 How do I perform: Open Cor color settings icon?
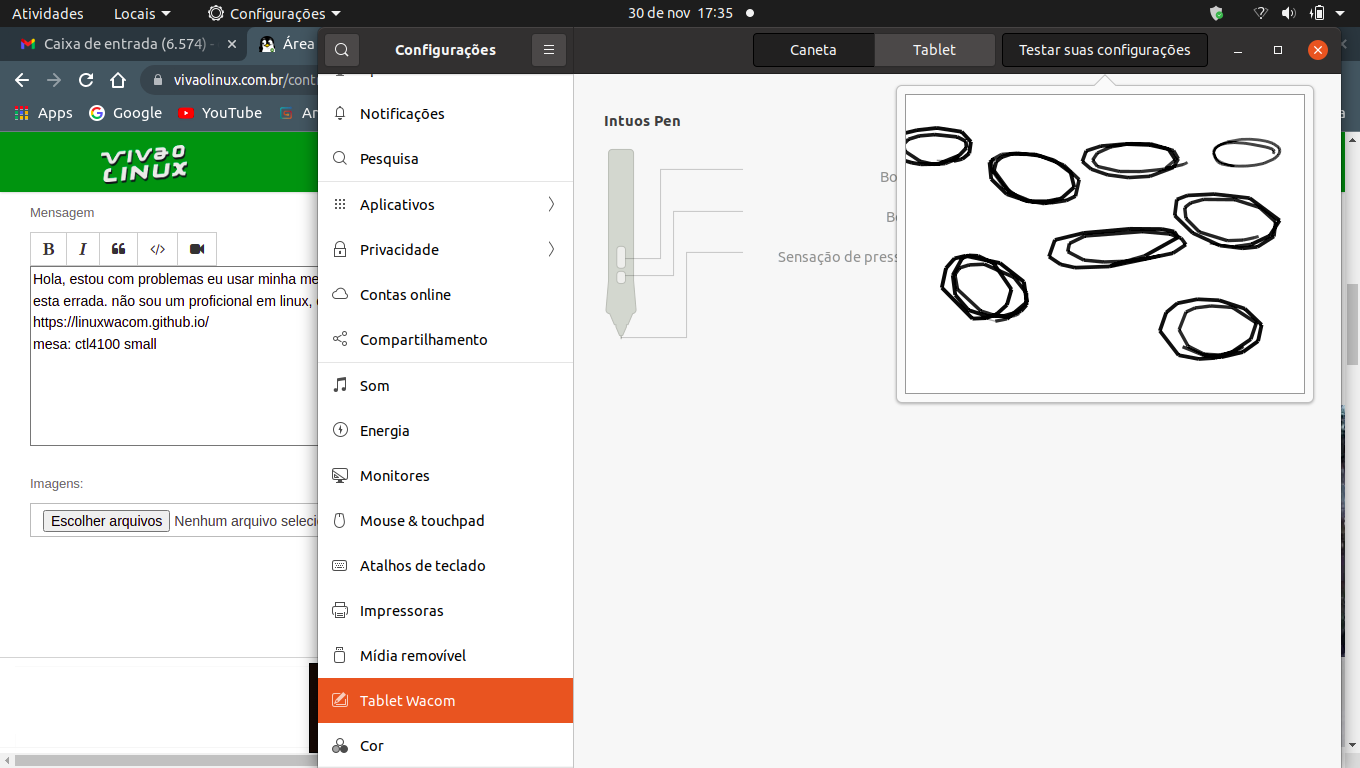(x=340, y=746)
